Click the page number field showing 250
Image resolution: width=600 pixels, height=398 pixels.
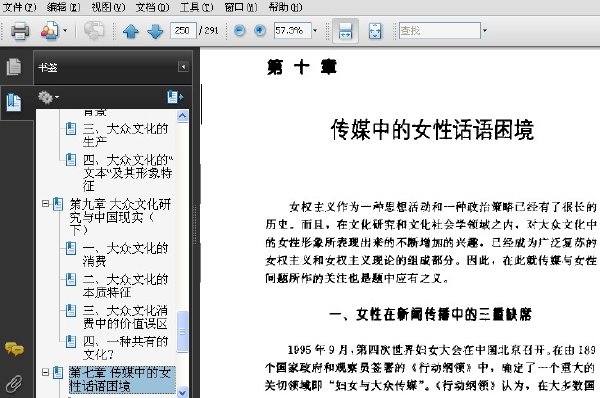(x=183, y=31)
